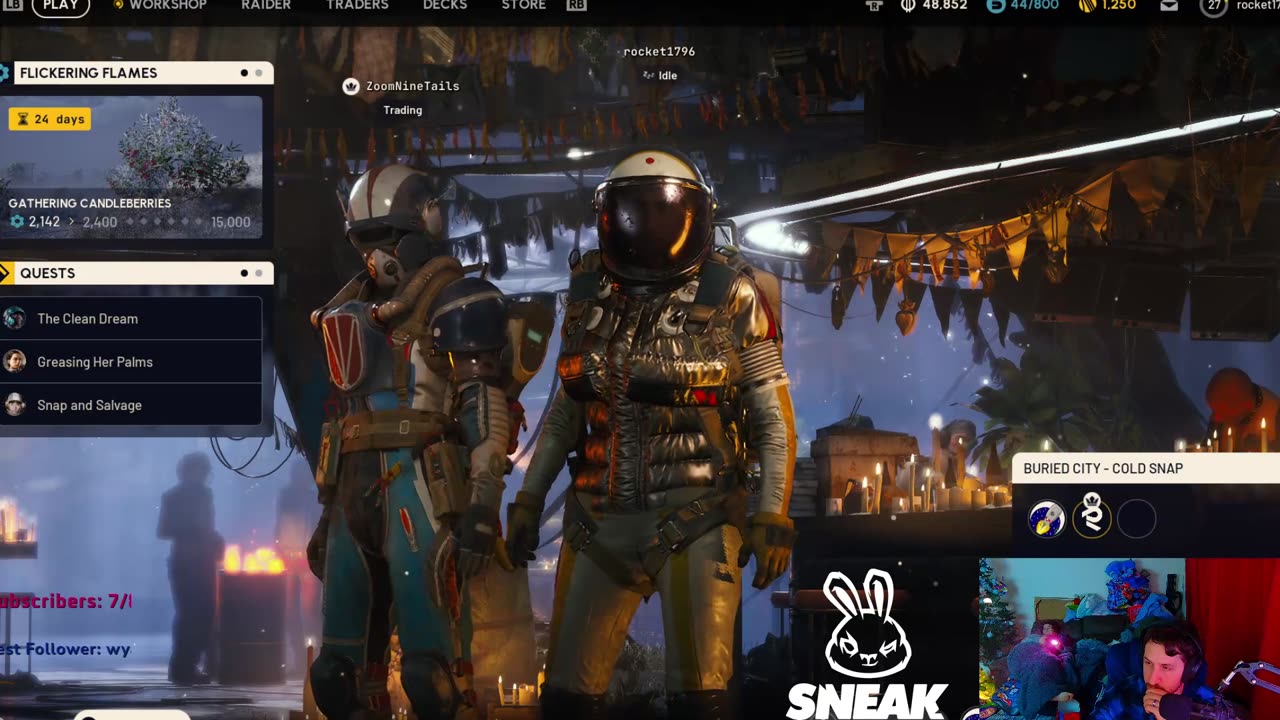Open the RAIDER tab

click(x=266, y=5)
